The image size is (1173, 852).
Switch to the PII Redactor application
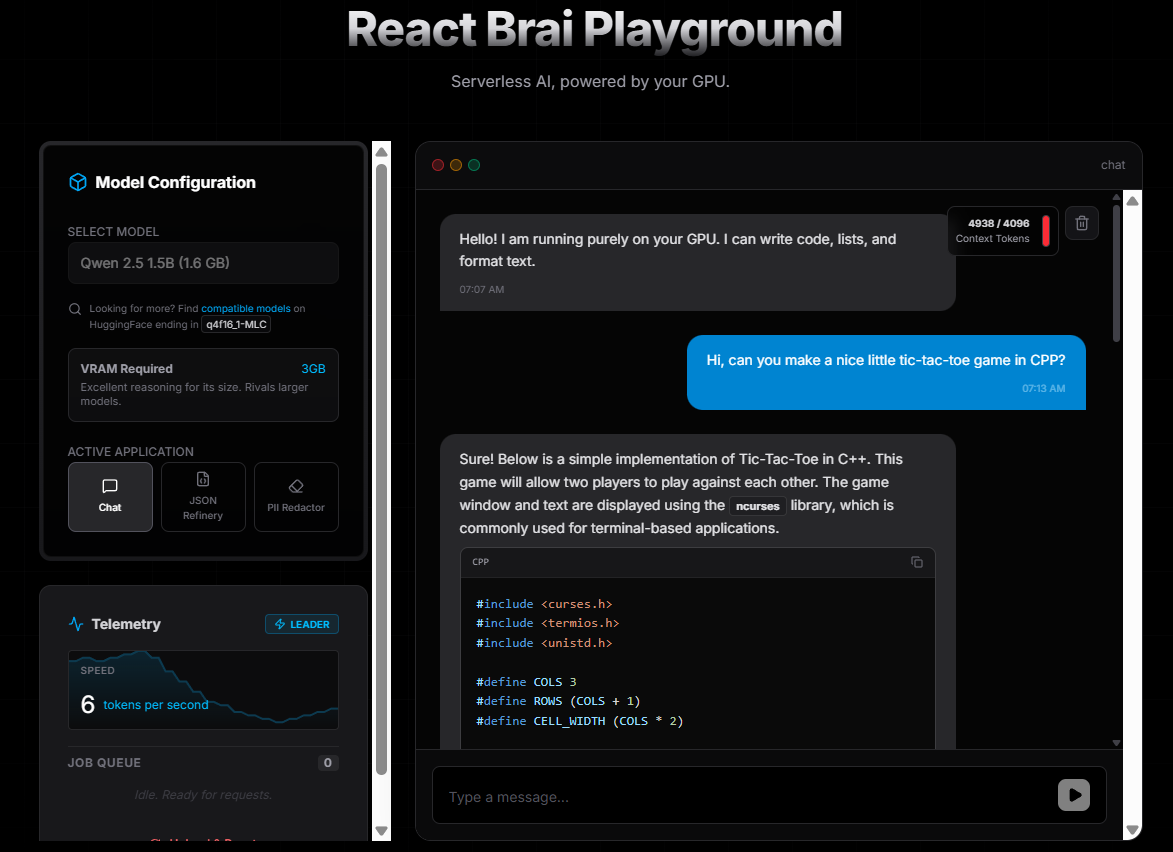pyautogui.click(x=296, y=497)
